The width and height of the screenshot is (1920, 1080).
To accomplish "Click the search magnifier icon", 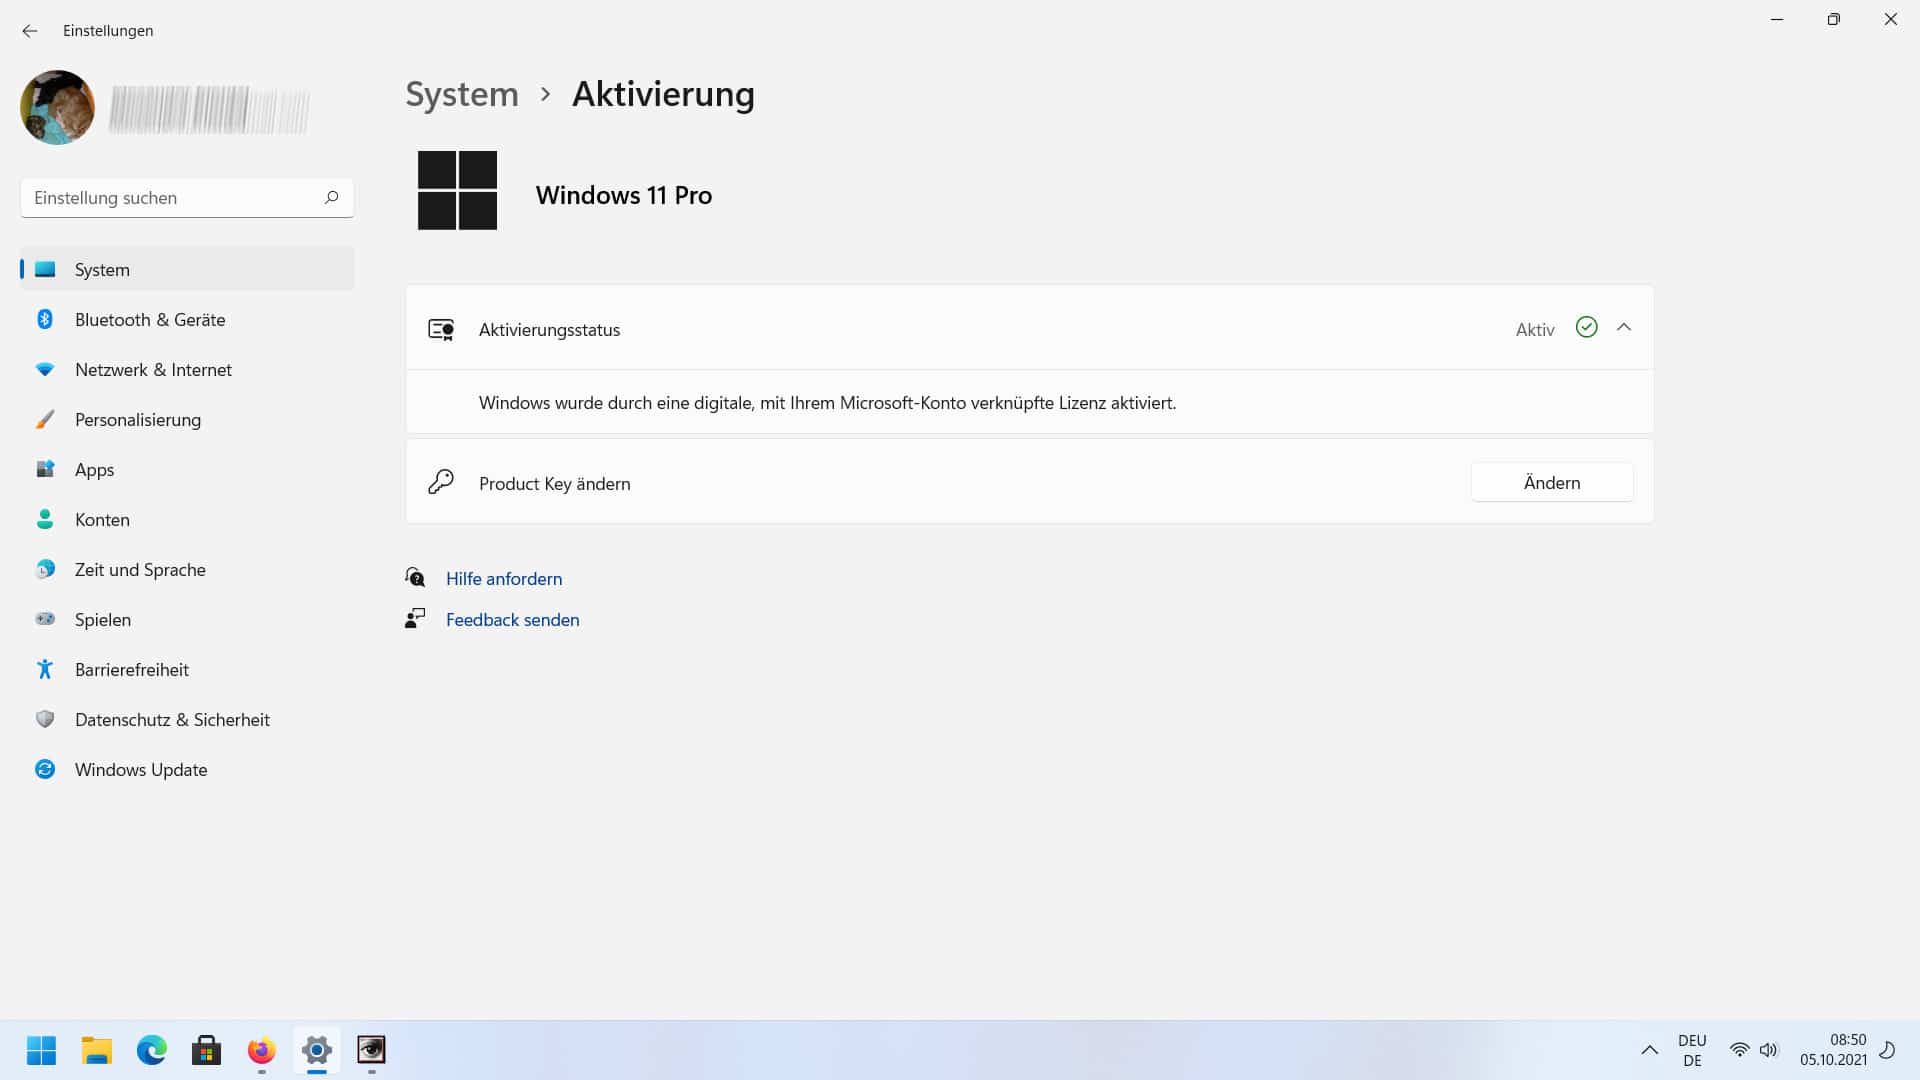I will tap(332, 198).
